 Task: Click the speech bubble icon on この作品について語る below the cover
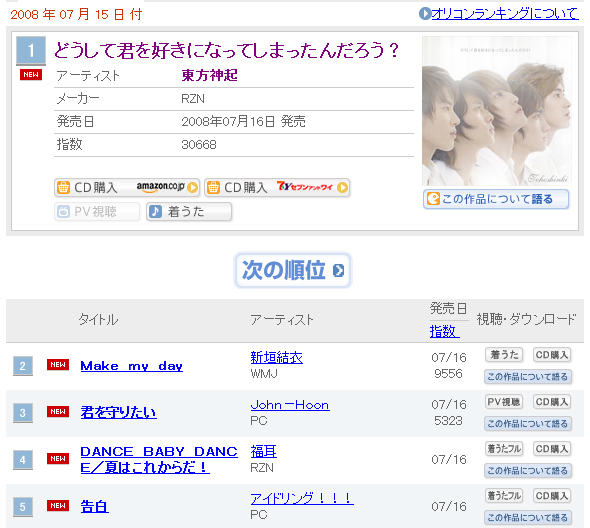(x=433, y=199)
